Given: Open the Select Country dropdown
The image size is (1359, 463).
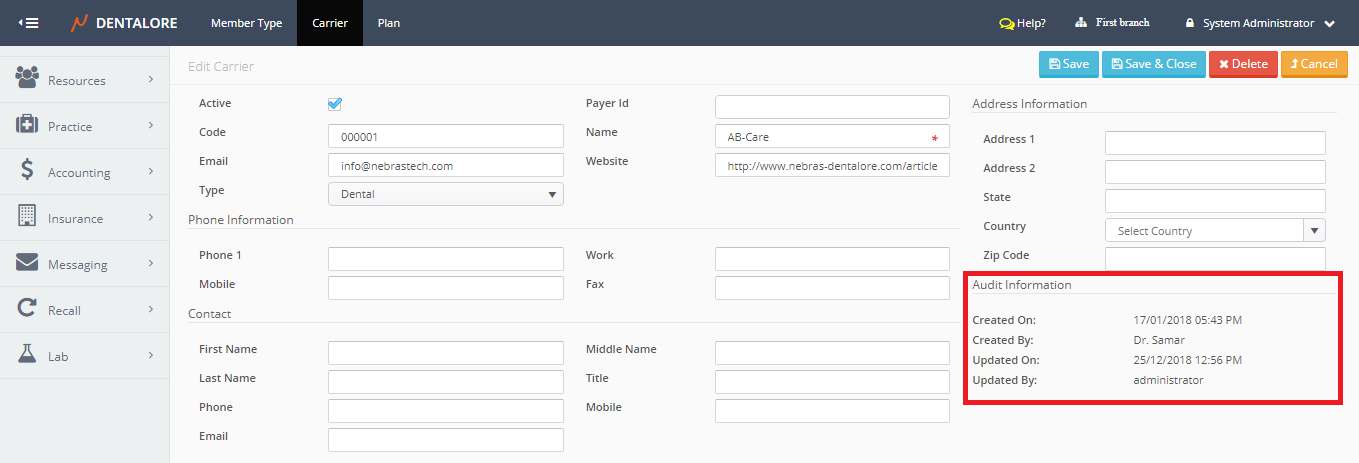Looking at the screenshot, I should coord(1214,231).
